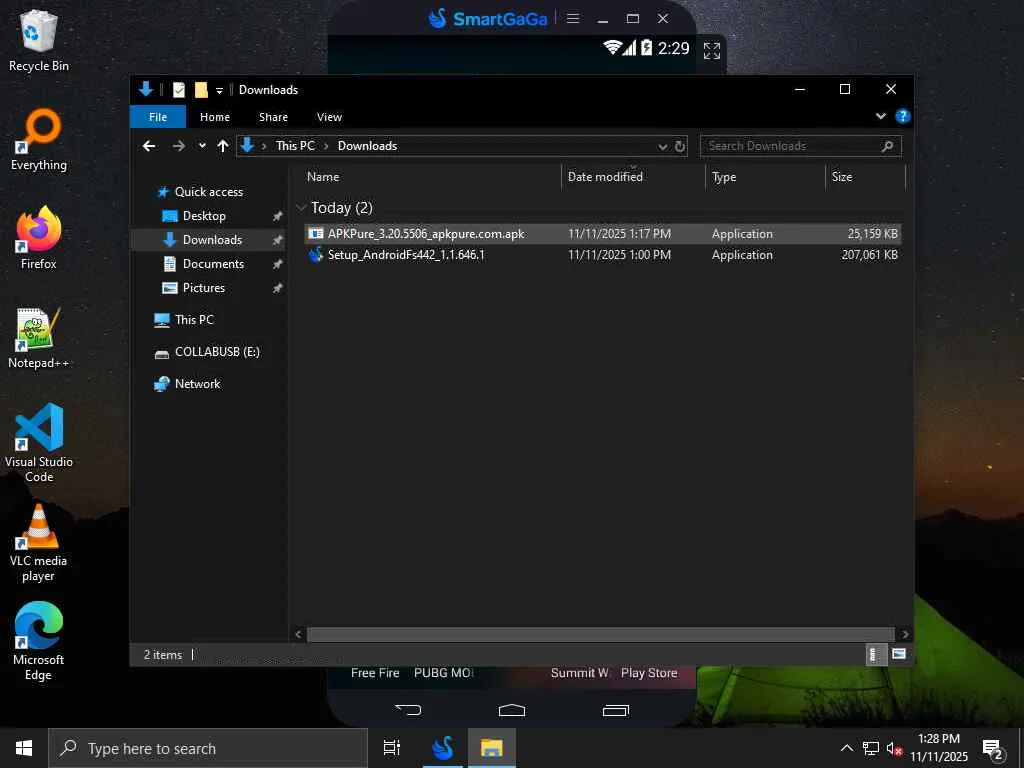This screenshot has width=1024, height=768.
Task: Open the Notepad++ desktop shortcut
Action: tap(39, 338)
